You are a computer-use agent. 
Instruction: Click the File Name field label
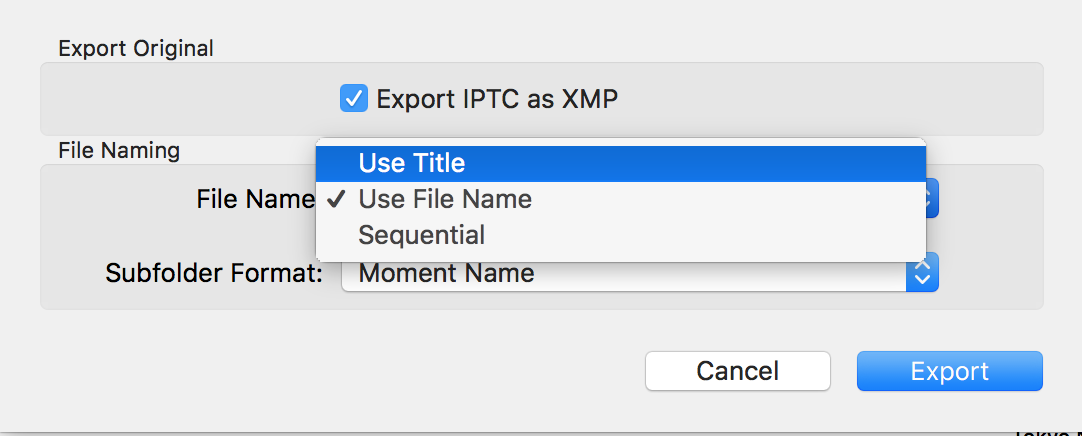pyautogui.click(x=255, y=199)
